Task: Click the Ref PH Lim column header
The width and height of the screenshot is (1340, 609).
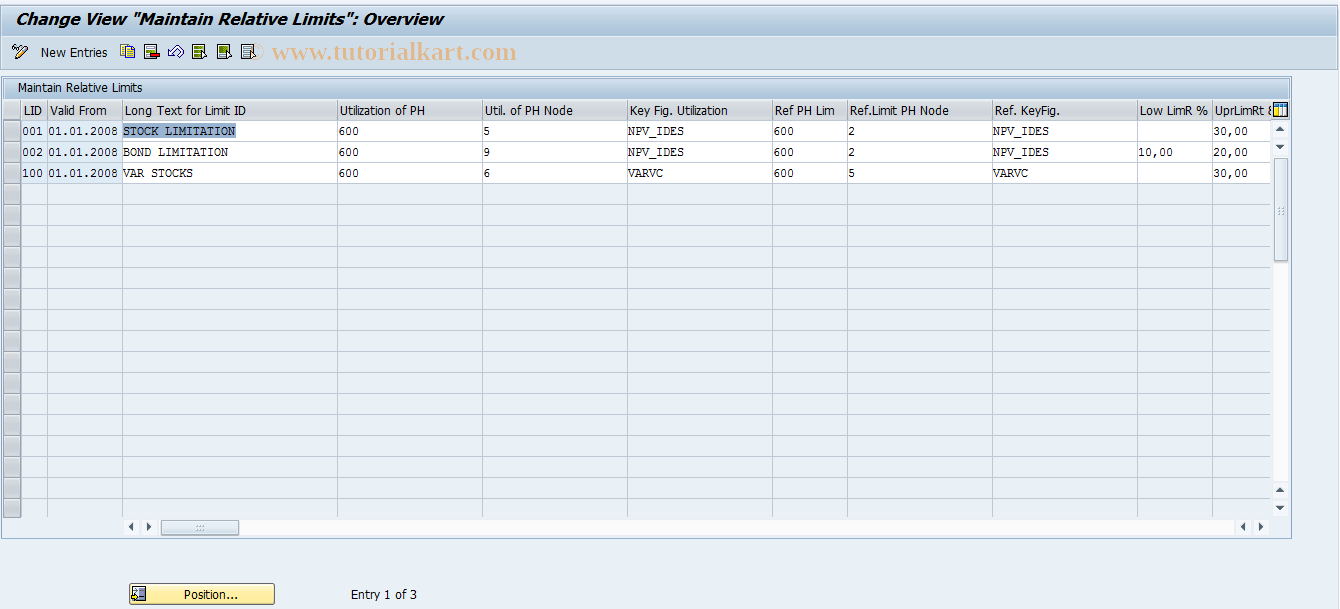Action: pos(810,110)
